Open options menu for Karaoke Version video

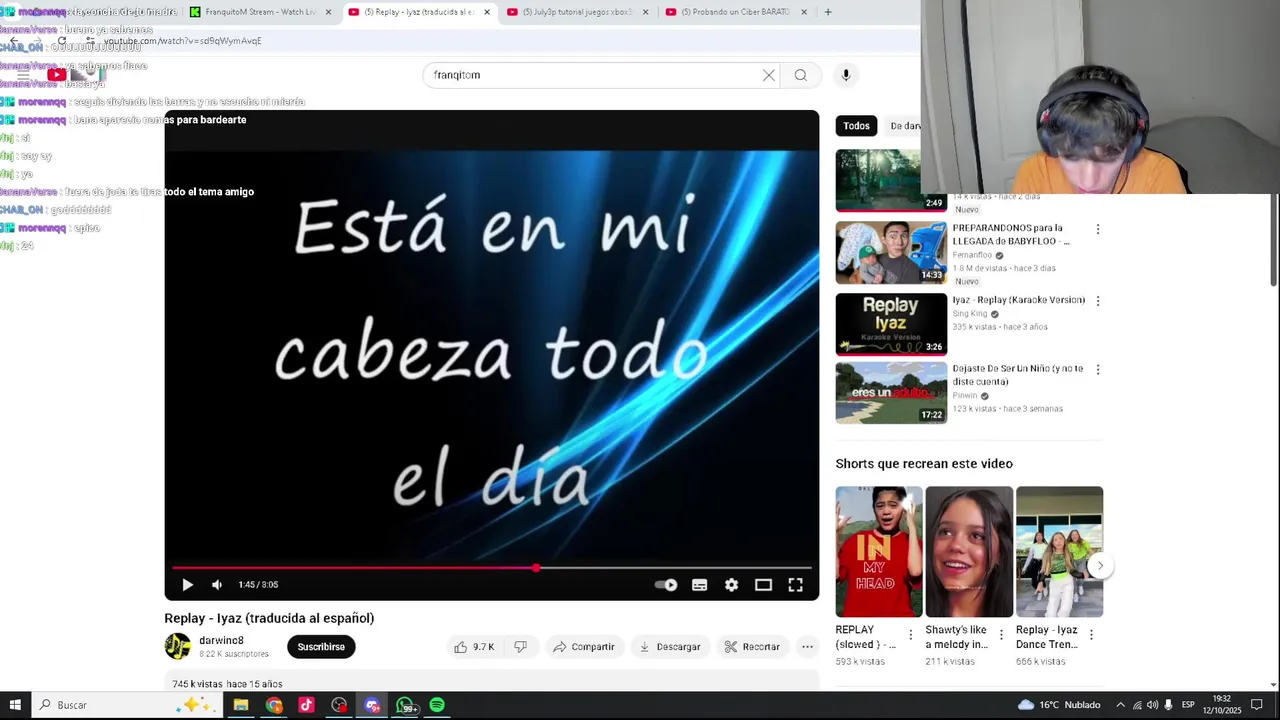1098,301
